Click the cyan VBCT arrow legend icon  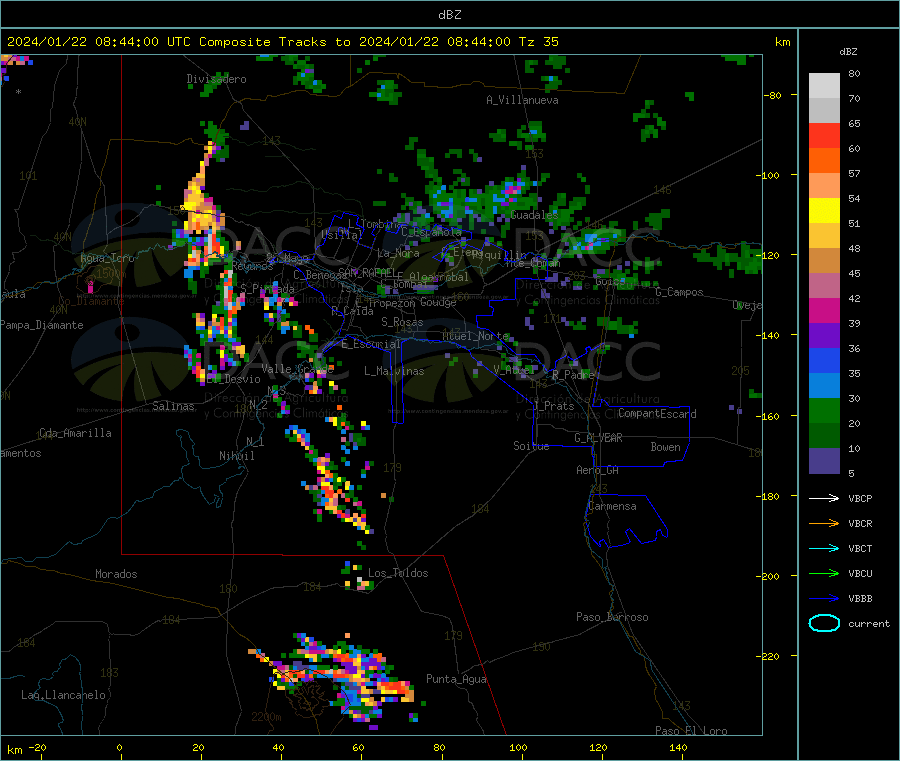[x=824, y=549]
